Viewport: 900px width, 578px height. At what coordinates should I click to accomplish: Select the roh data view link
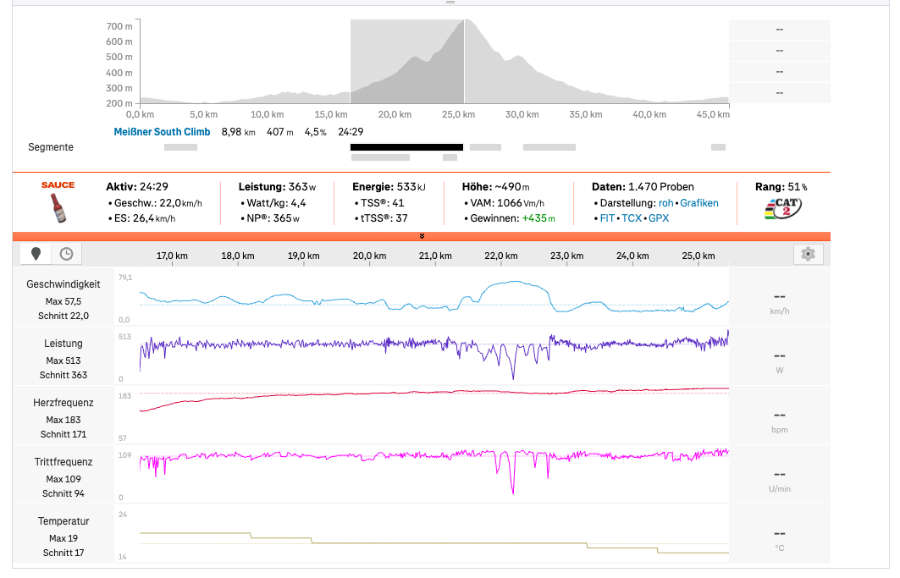click(x=665, y=203)
